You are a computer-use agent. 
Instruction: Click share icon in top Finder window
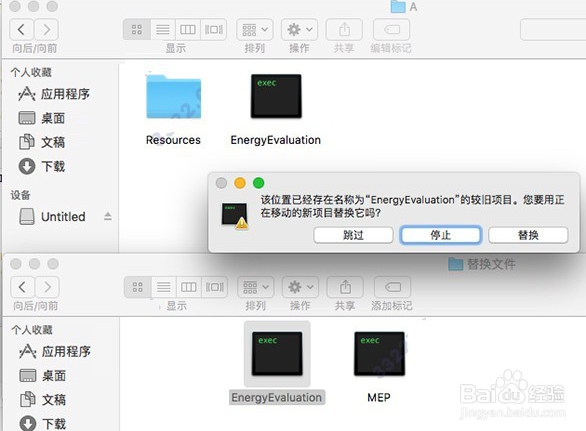[x=344, y=30]
